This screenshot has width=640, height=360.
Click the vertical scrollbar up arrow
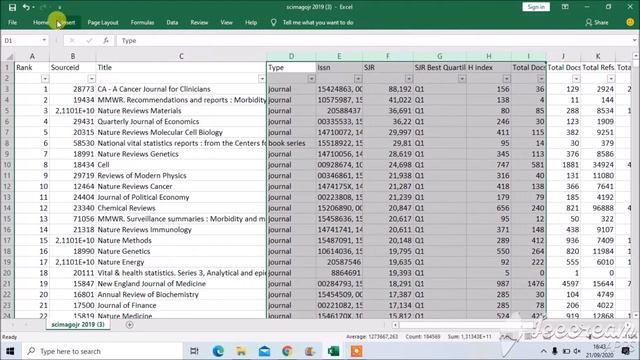coord(636,56)
